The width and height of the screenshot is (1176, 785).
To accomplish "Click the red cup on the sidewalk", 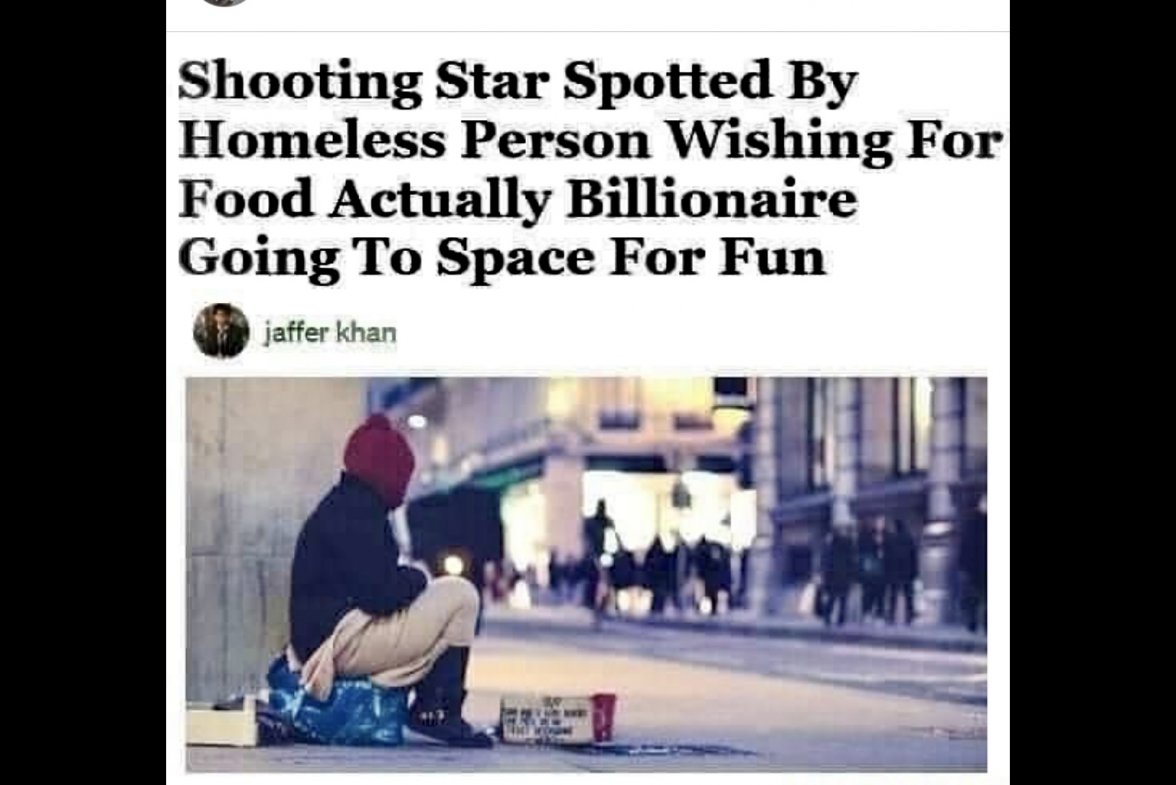I will tap(604, 718).
